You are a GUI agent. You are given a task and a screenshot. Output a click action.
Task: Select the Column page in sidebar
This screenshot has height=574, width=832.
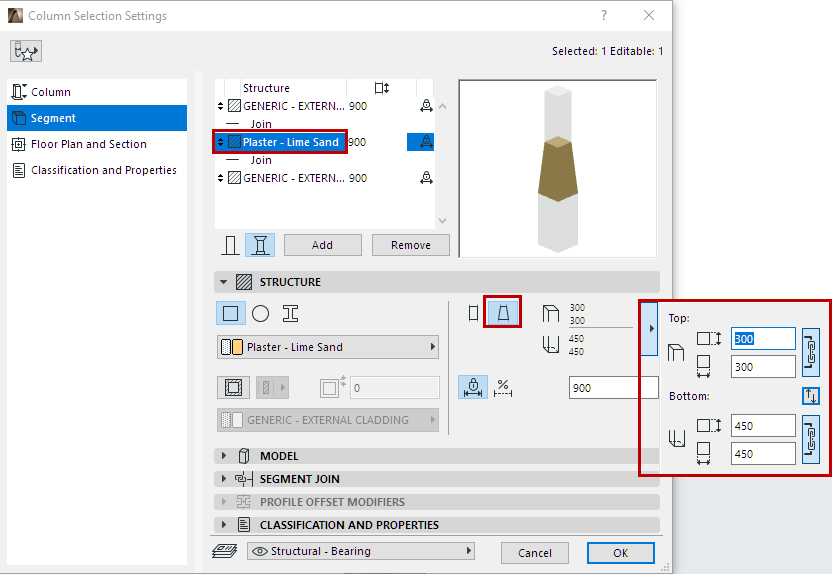pyautogui.click(x=97, y=92)
